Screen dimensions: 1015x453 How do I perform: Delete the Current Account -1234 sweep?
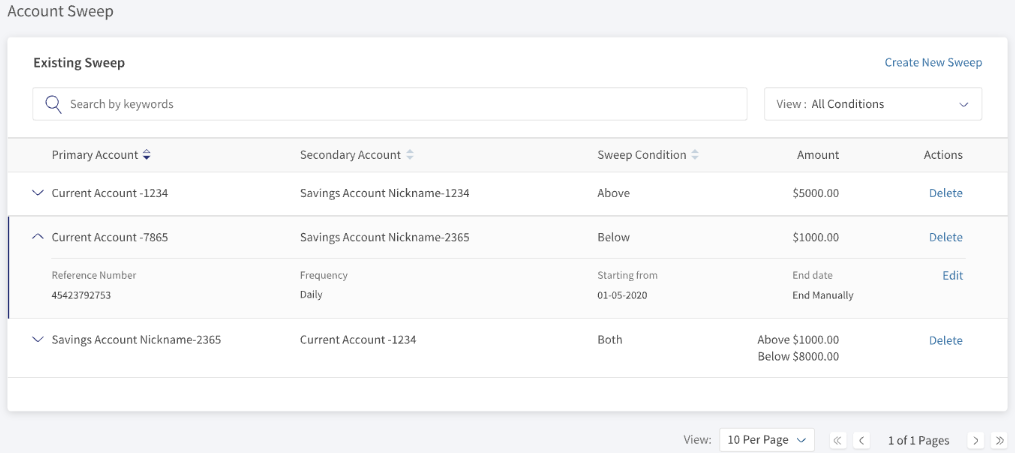pos(945,193)
